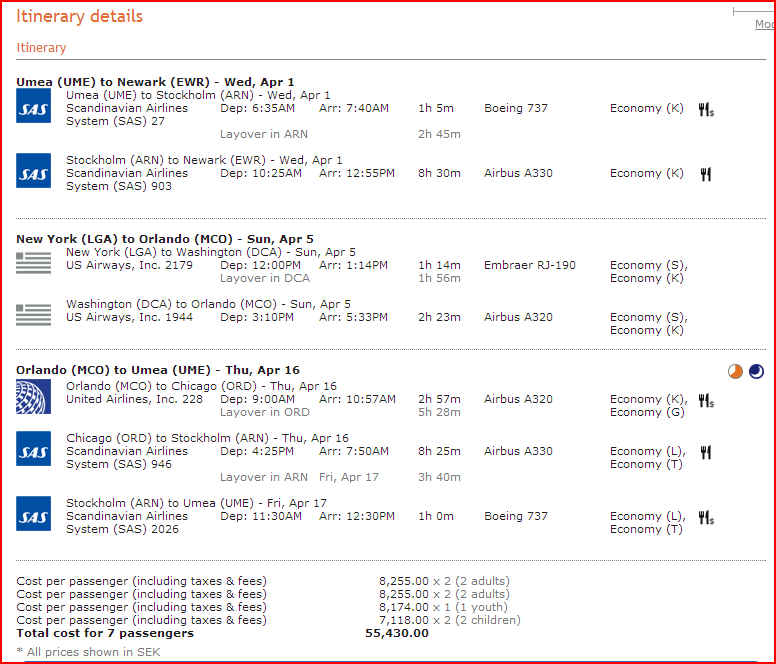Click the US Airways logo for flight 2179

click(33, 263)
